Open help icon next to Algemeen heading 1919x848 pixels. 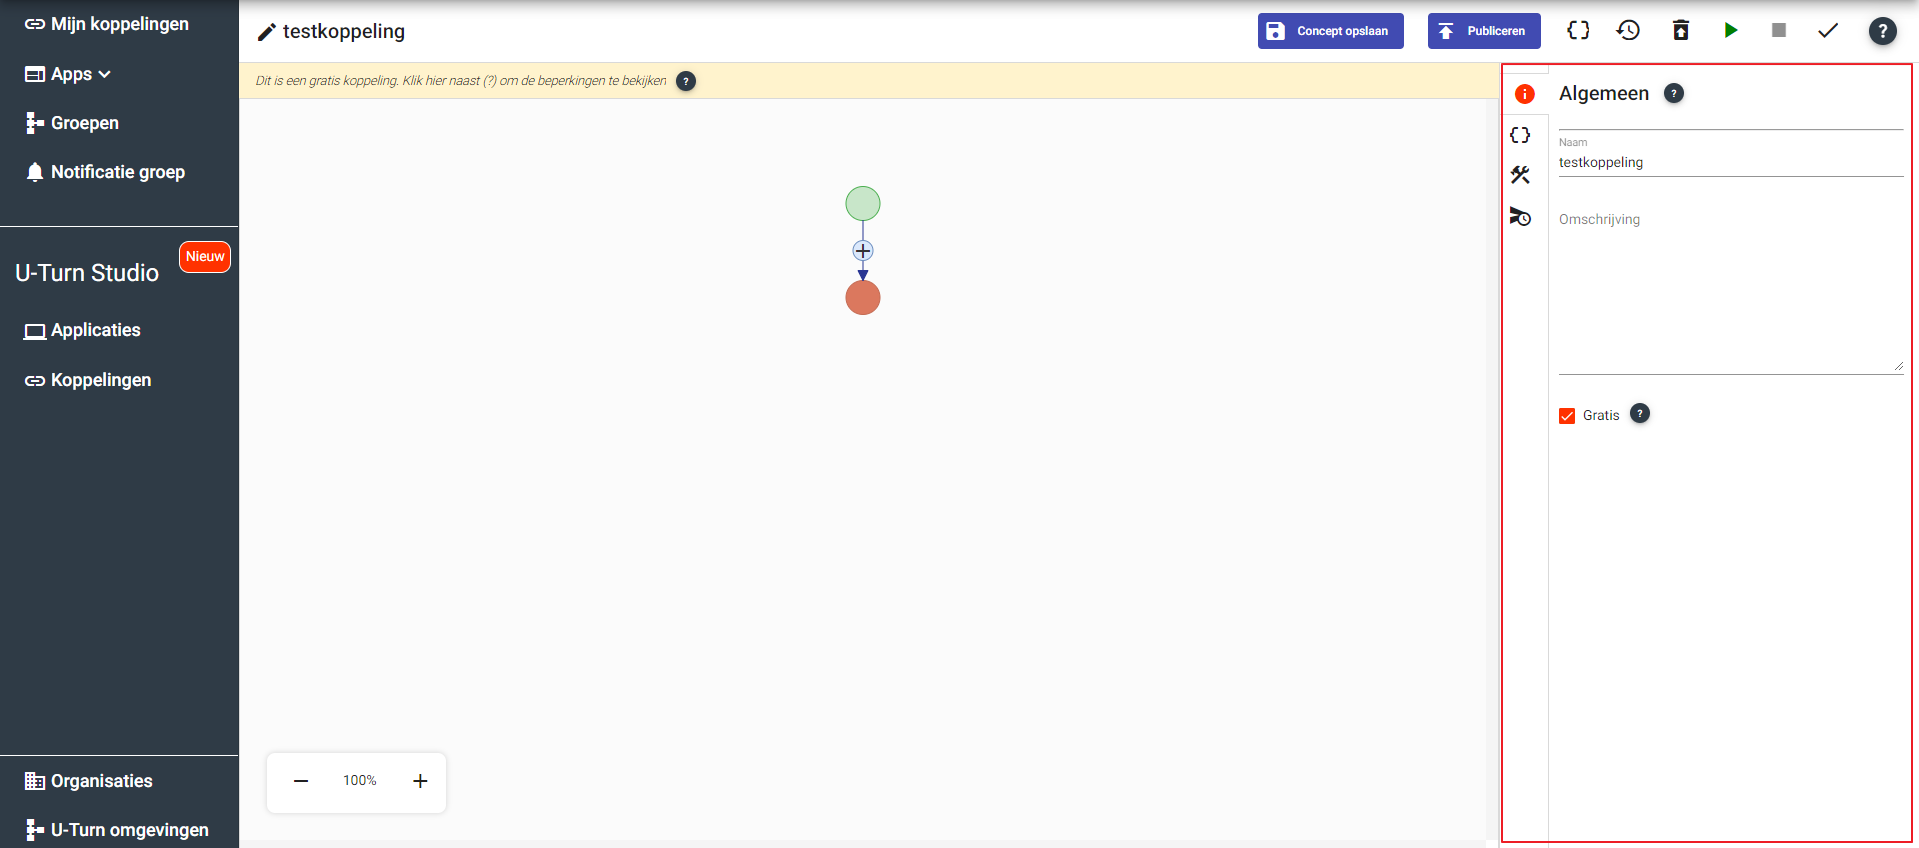pyautogui.click(x=1673, y=93)
